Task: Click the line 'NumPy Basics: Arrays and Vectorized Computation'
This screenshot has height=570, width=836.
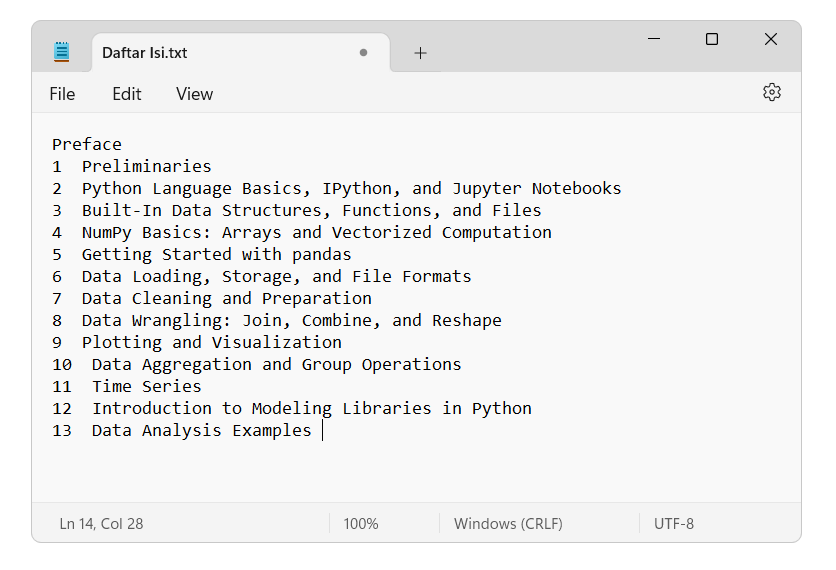Action: [317, 233]
